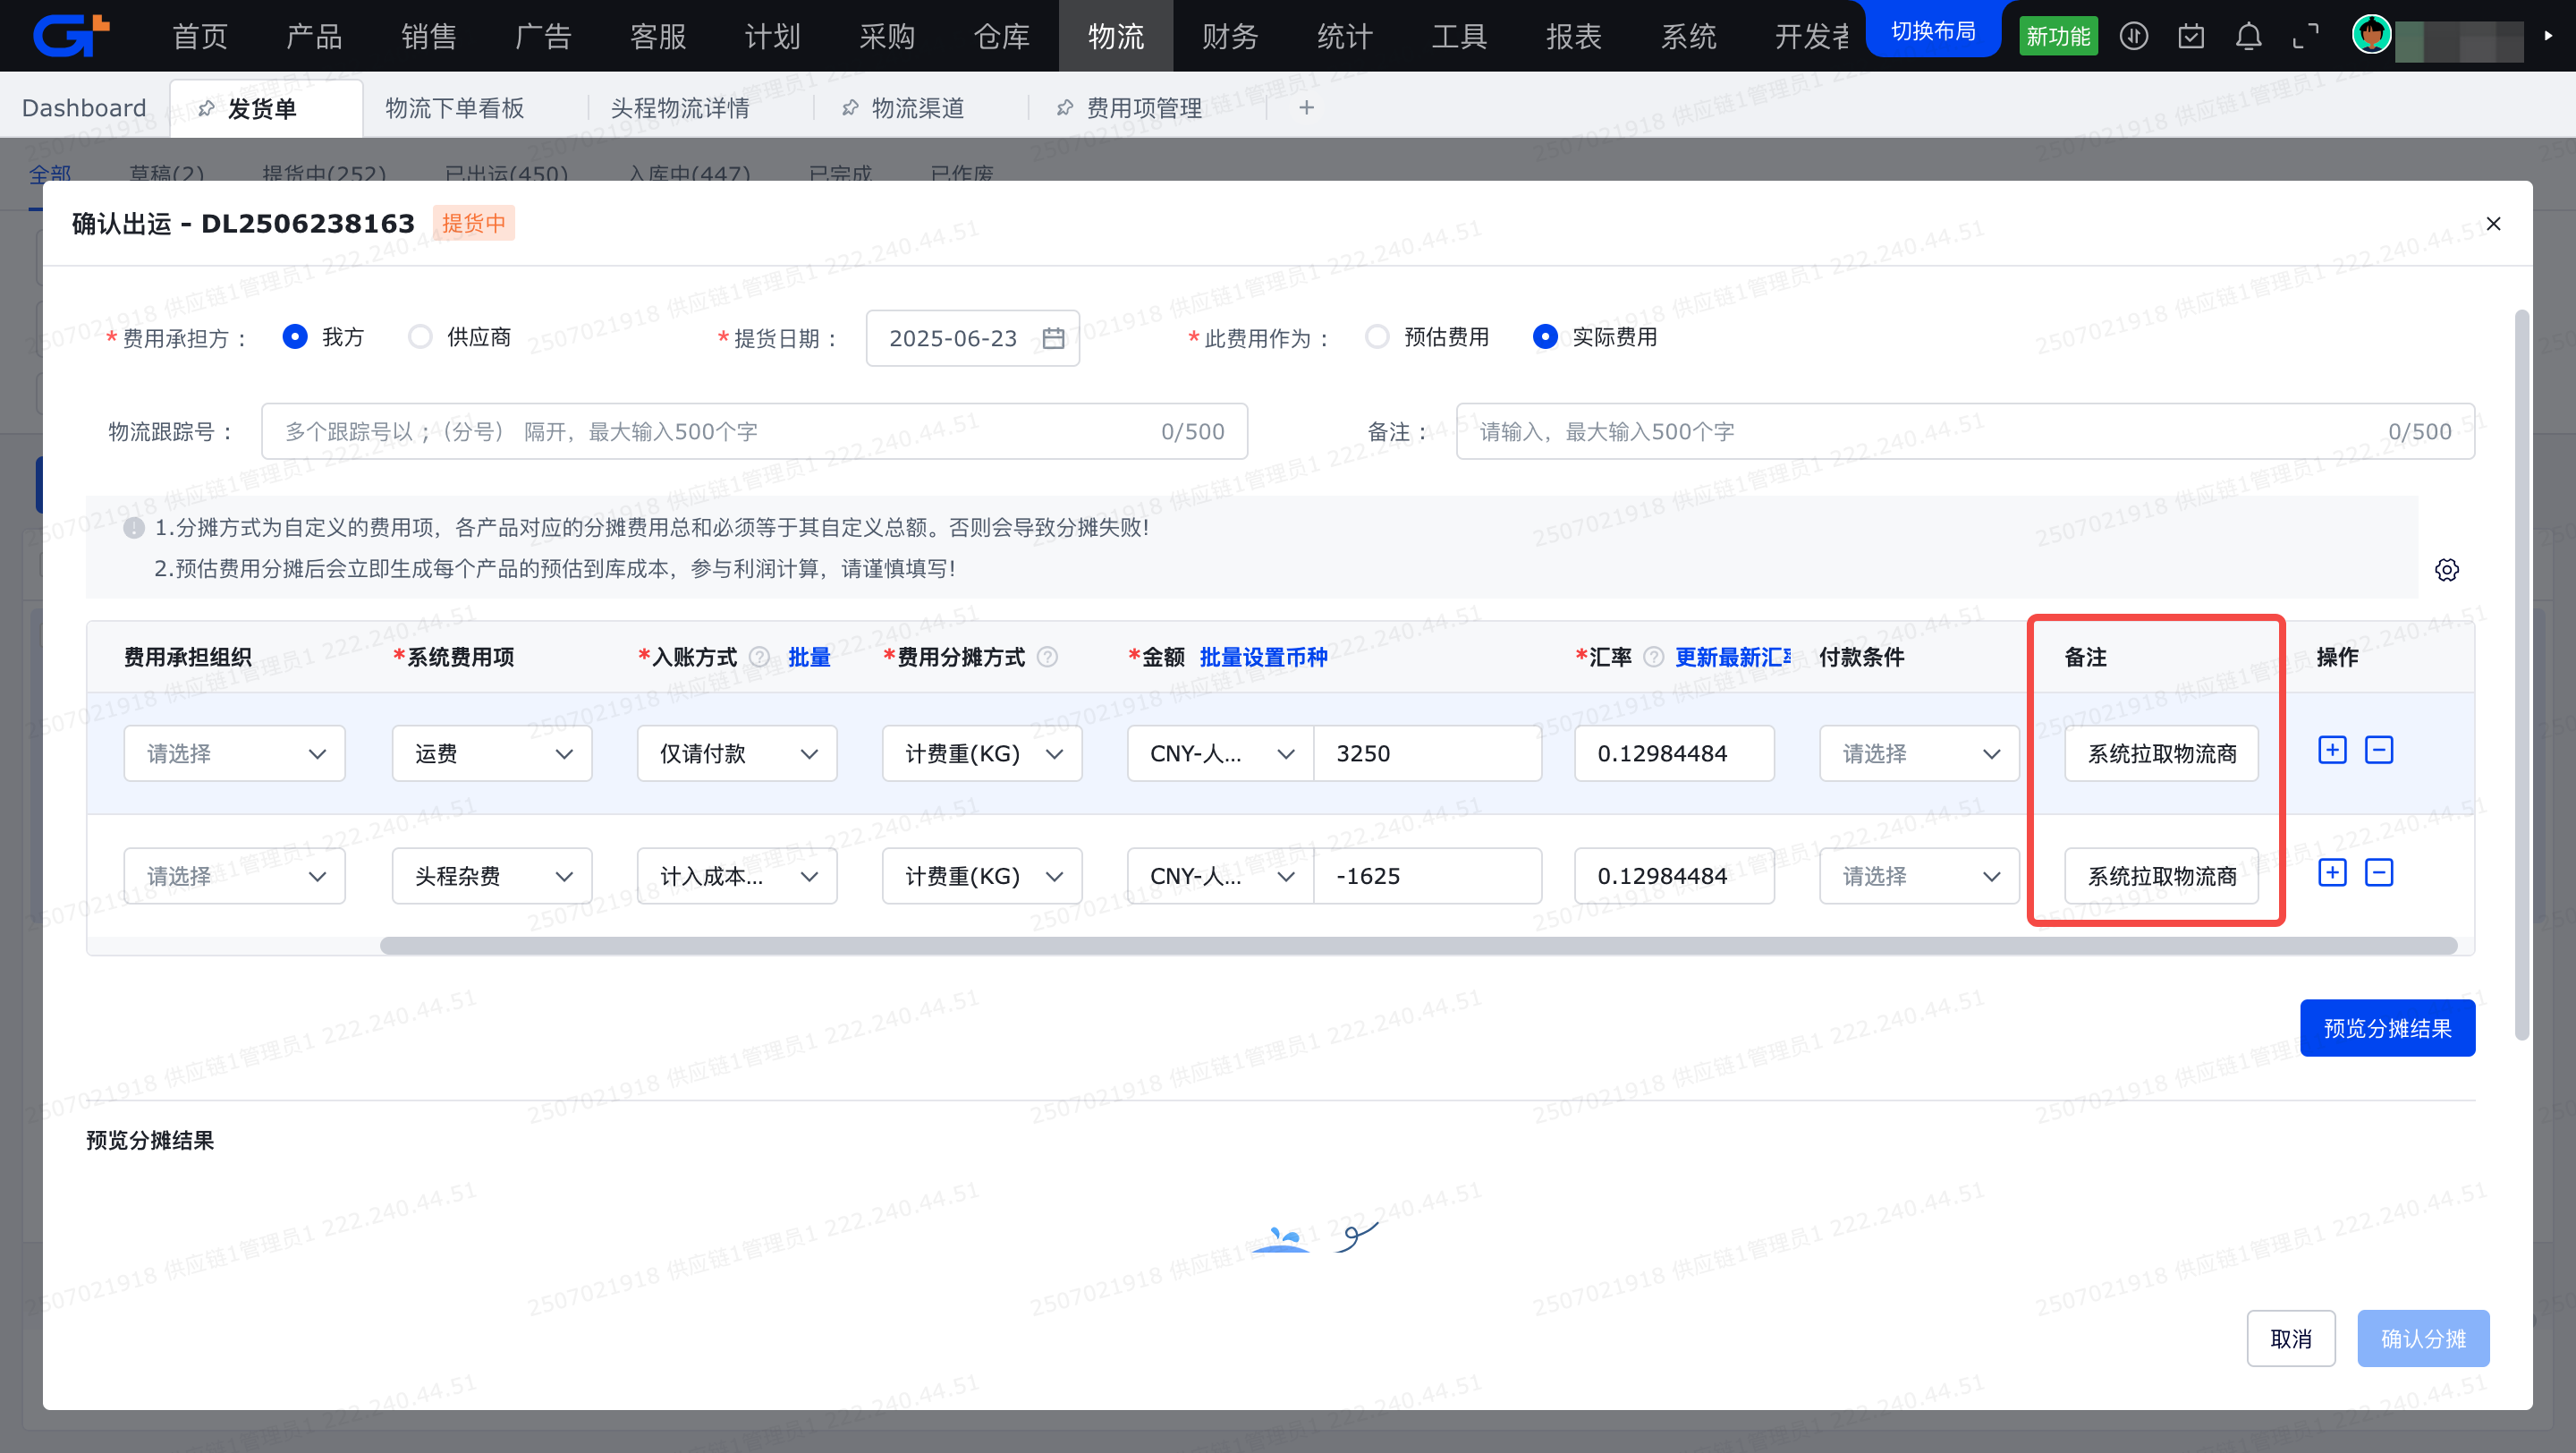Image resolution: width=2576 pixels, height=1453 pixels.
Task: Open 仅请付款 accounting method dropdown
Action: click(x=737, y=754)
